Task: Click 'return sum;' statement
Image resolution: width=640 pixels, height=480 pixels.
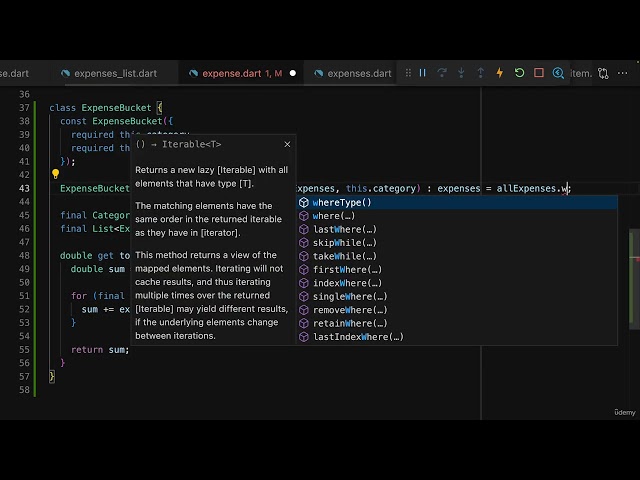Action: [x=100, y=350]
